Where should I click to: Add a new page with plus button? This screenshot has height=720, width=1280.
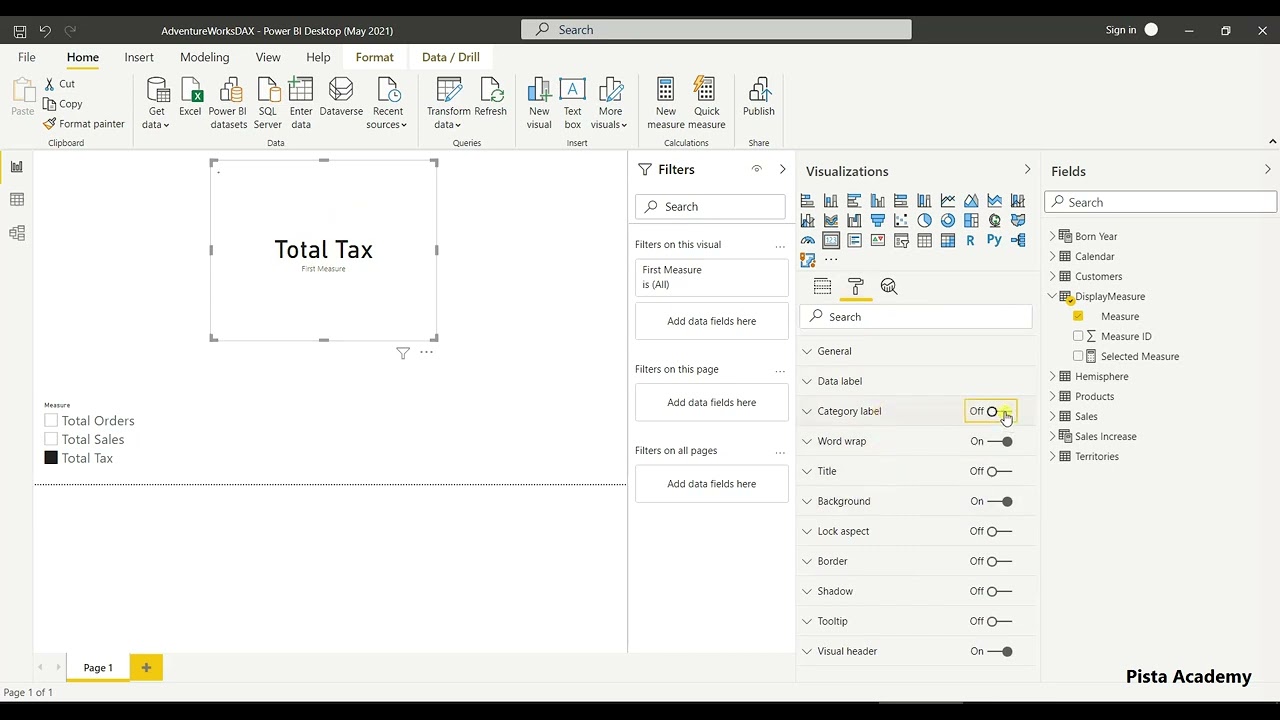pyautogui.click(x=146, y=667)
